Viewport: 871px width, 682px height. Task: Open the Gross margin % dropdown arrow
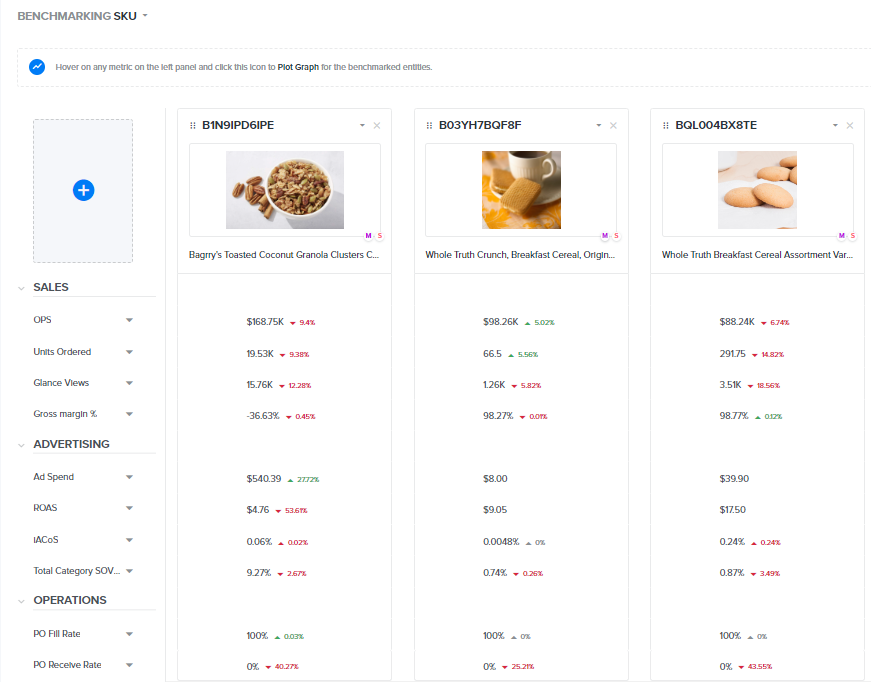129,414
